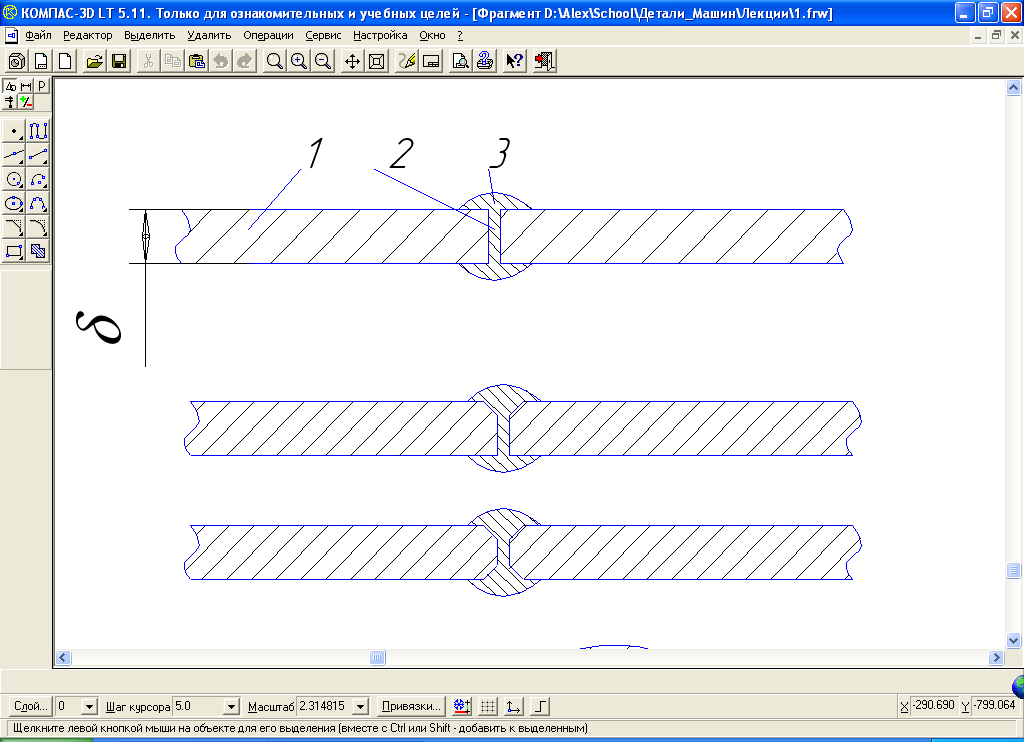Click the zoom in plus magnifier
Screen dimensions: 1024x742
[x=299, y=61]
